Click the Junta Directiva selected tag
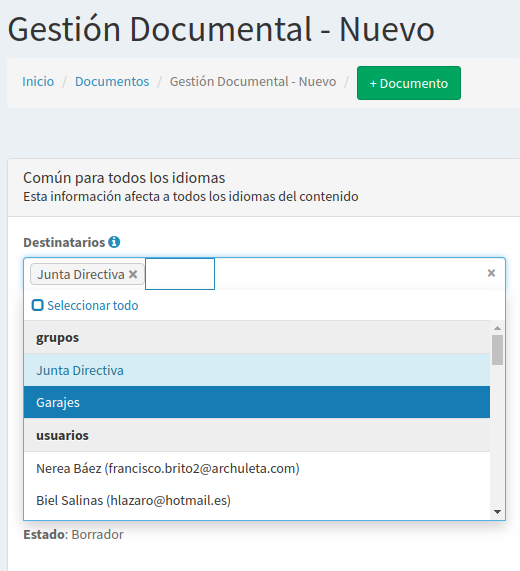Image resolution: width=520 pixels, height=571 pixels. [81, 274]
